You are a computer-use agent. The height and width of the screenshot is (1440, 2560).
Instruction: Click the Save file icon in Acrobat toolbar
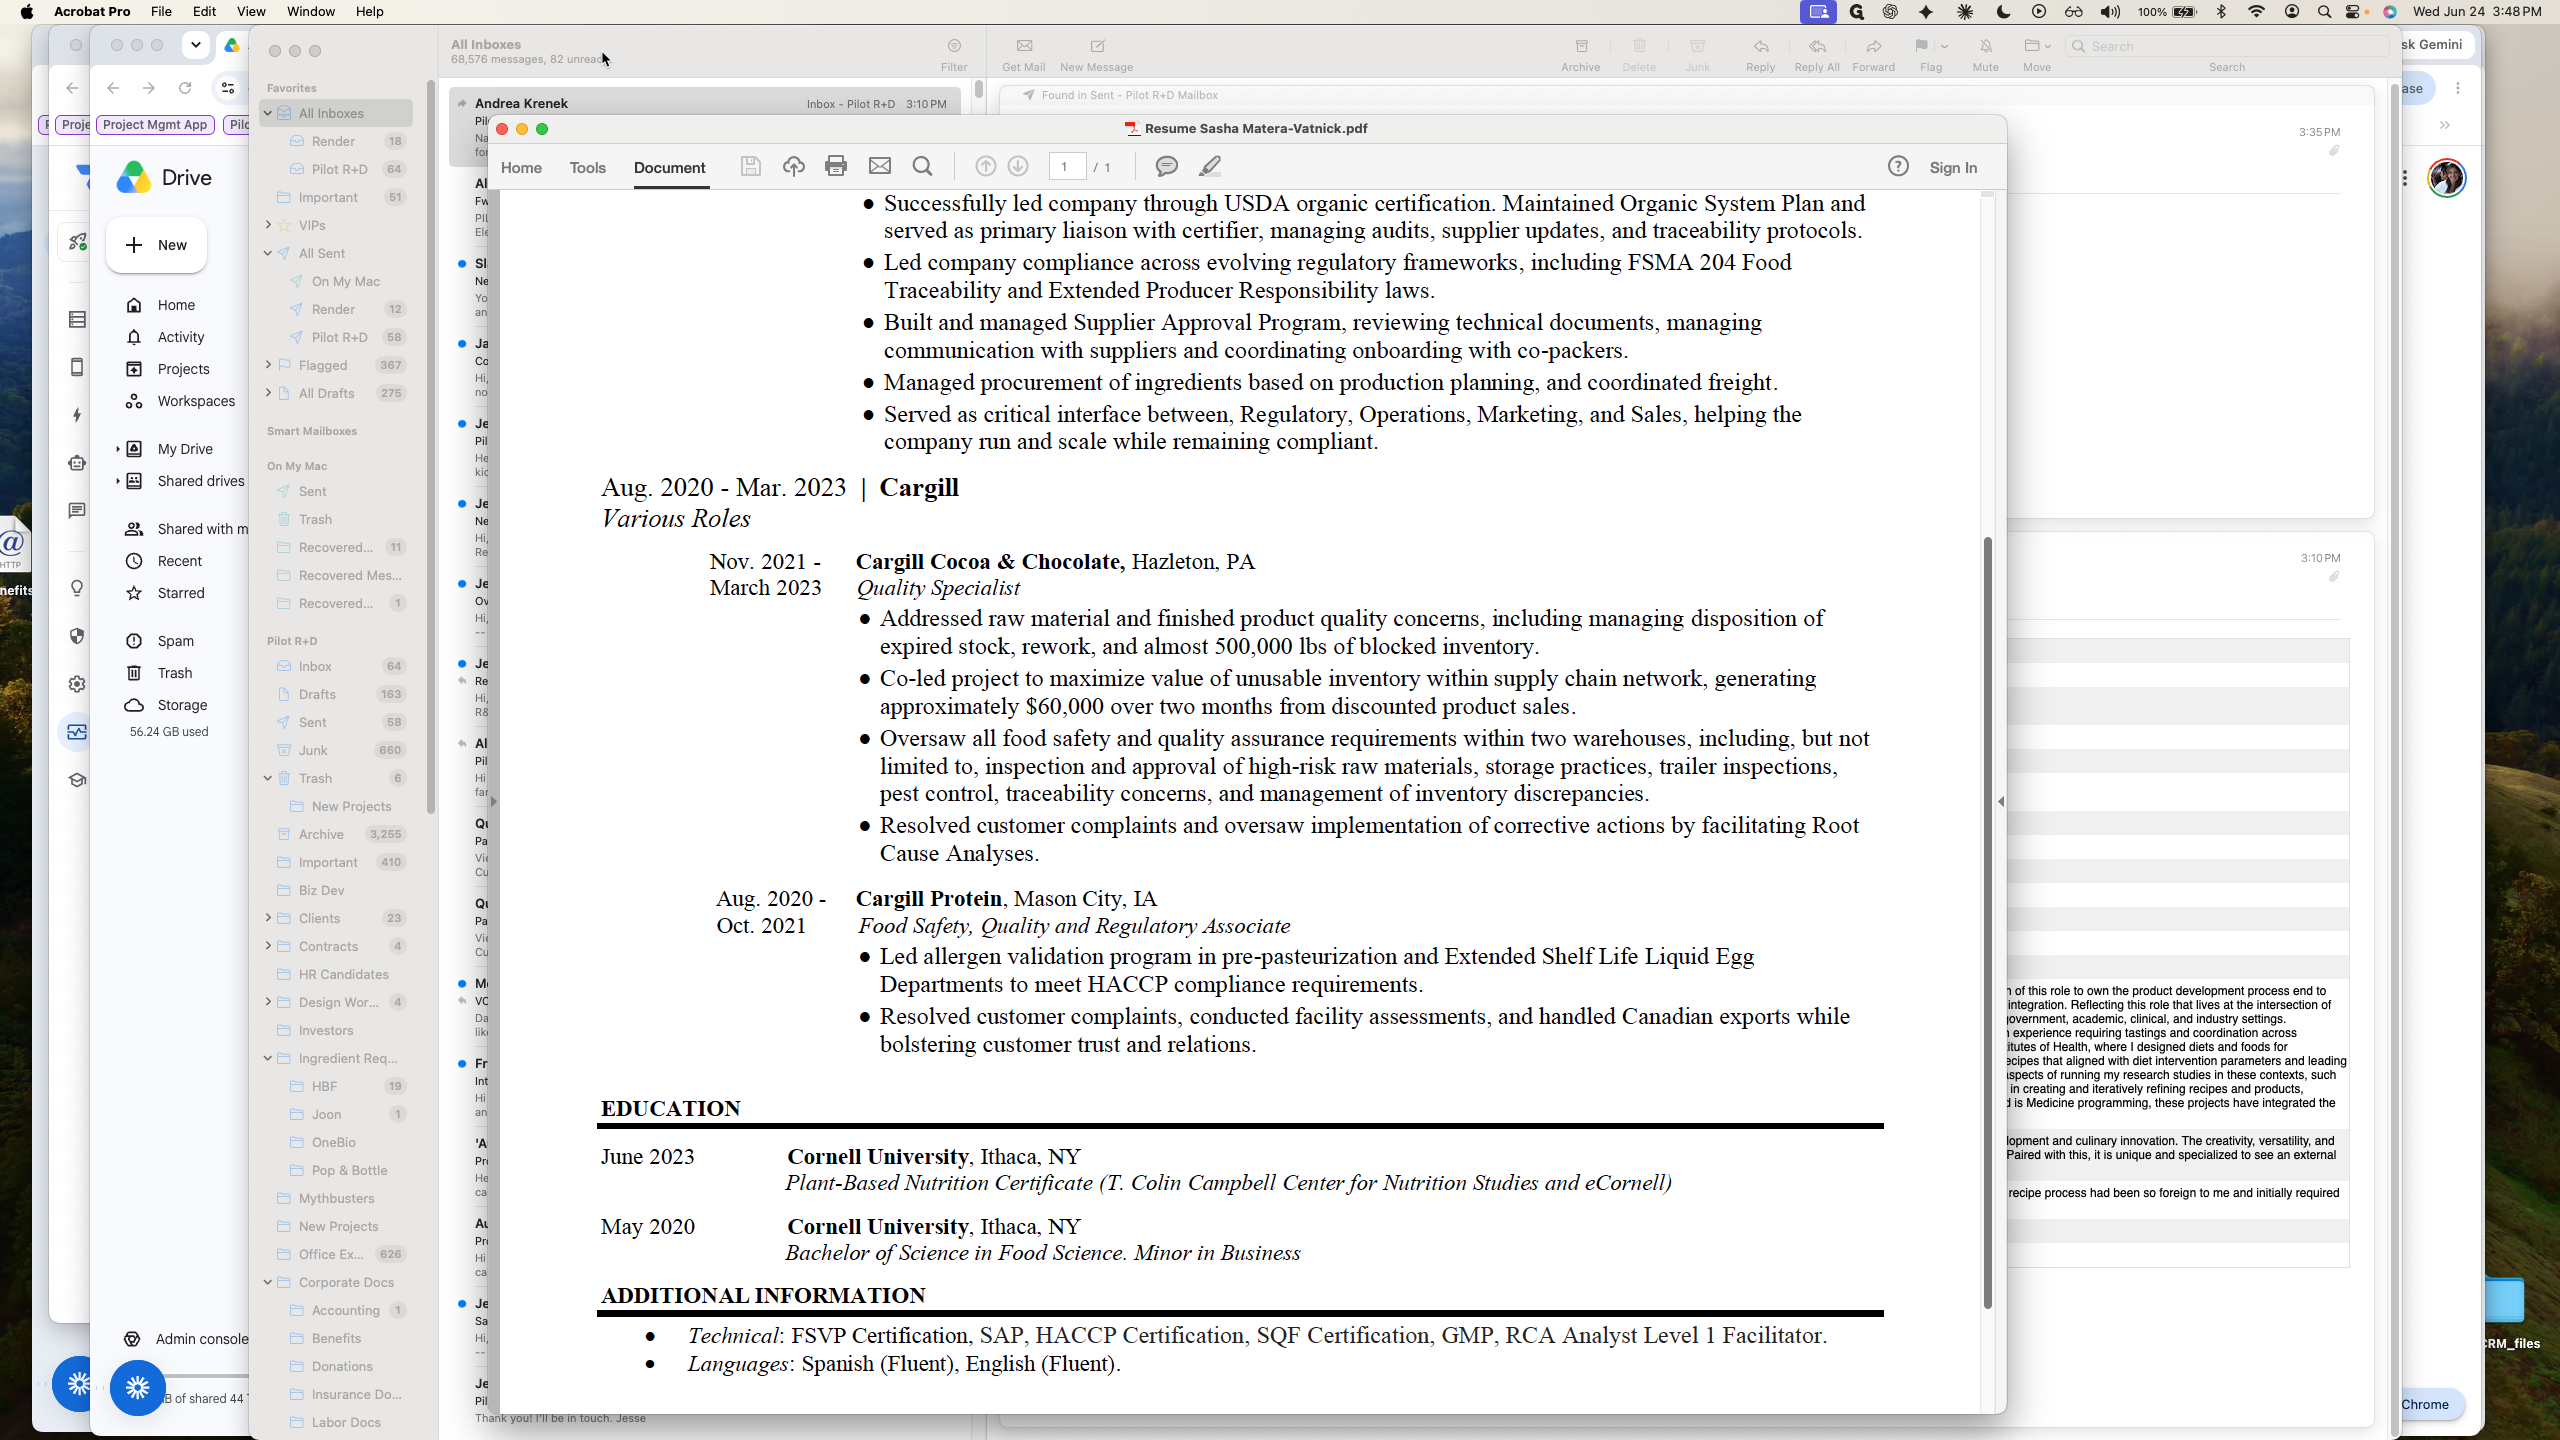pyautogui.click(x=750, y=167)
